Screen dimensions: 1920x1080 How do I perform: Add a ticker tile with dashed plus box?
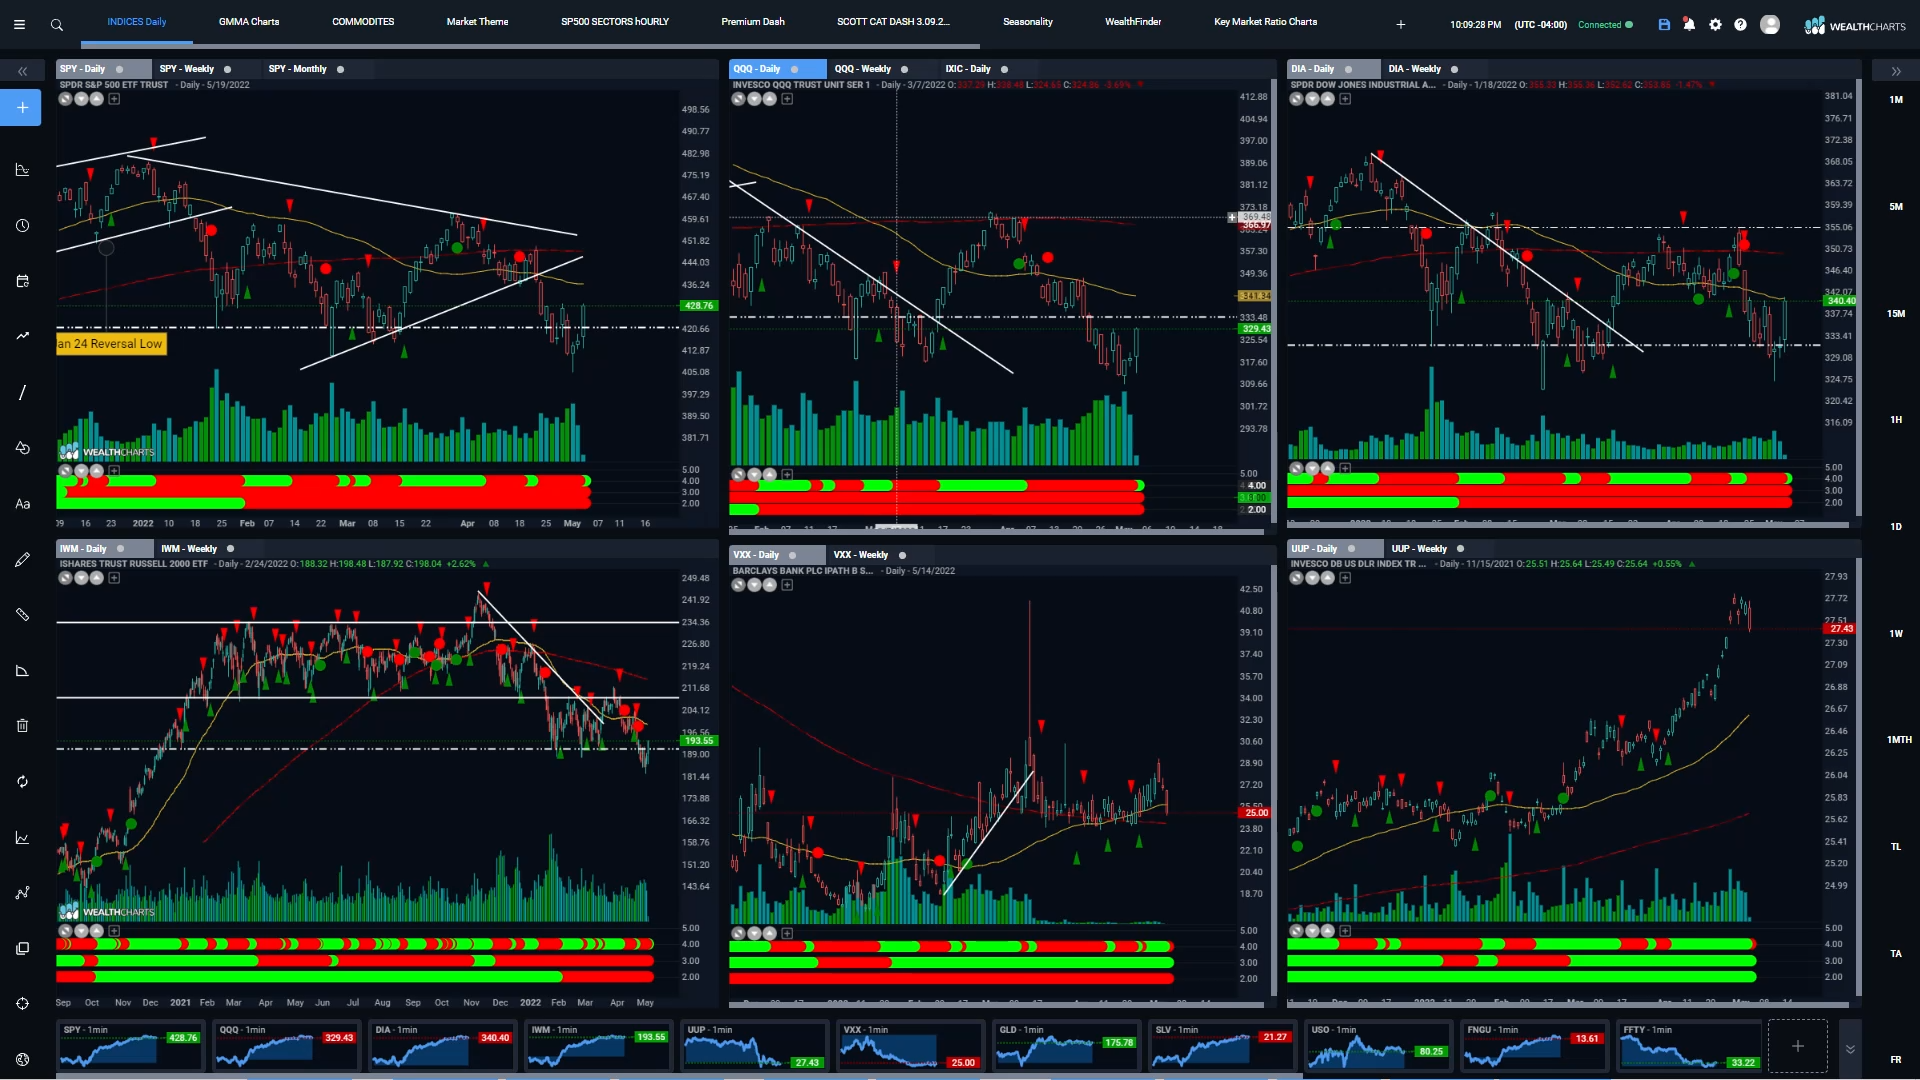coord(1798,1046)
